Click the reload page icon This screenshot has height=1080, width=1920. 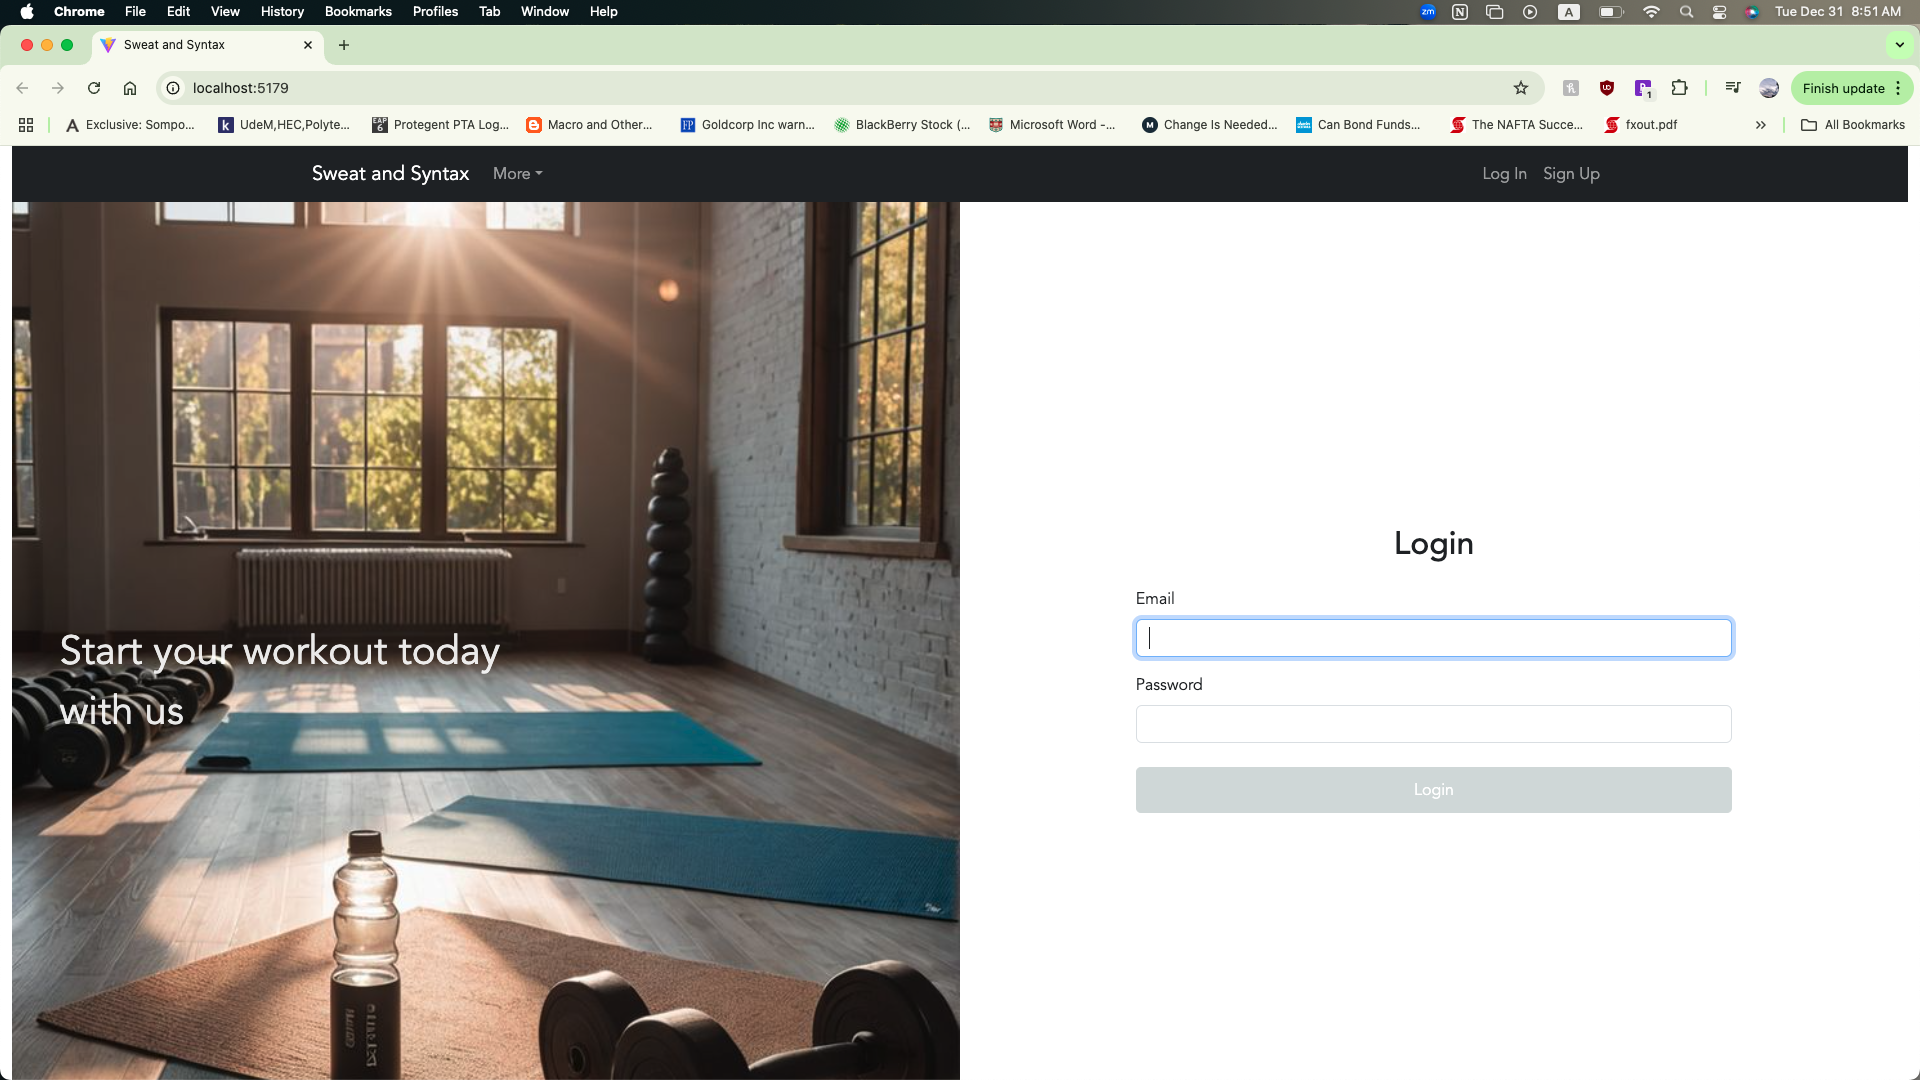tap(94, 88)
